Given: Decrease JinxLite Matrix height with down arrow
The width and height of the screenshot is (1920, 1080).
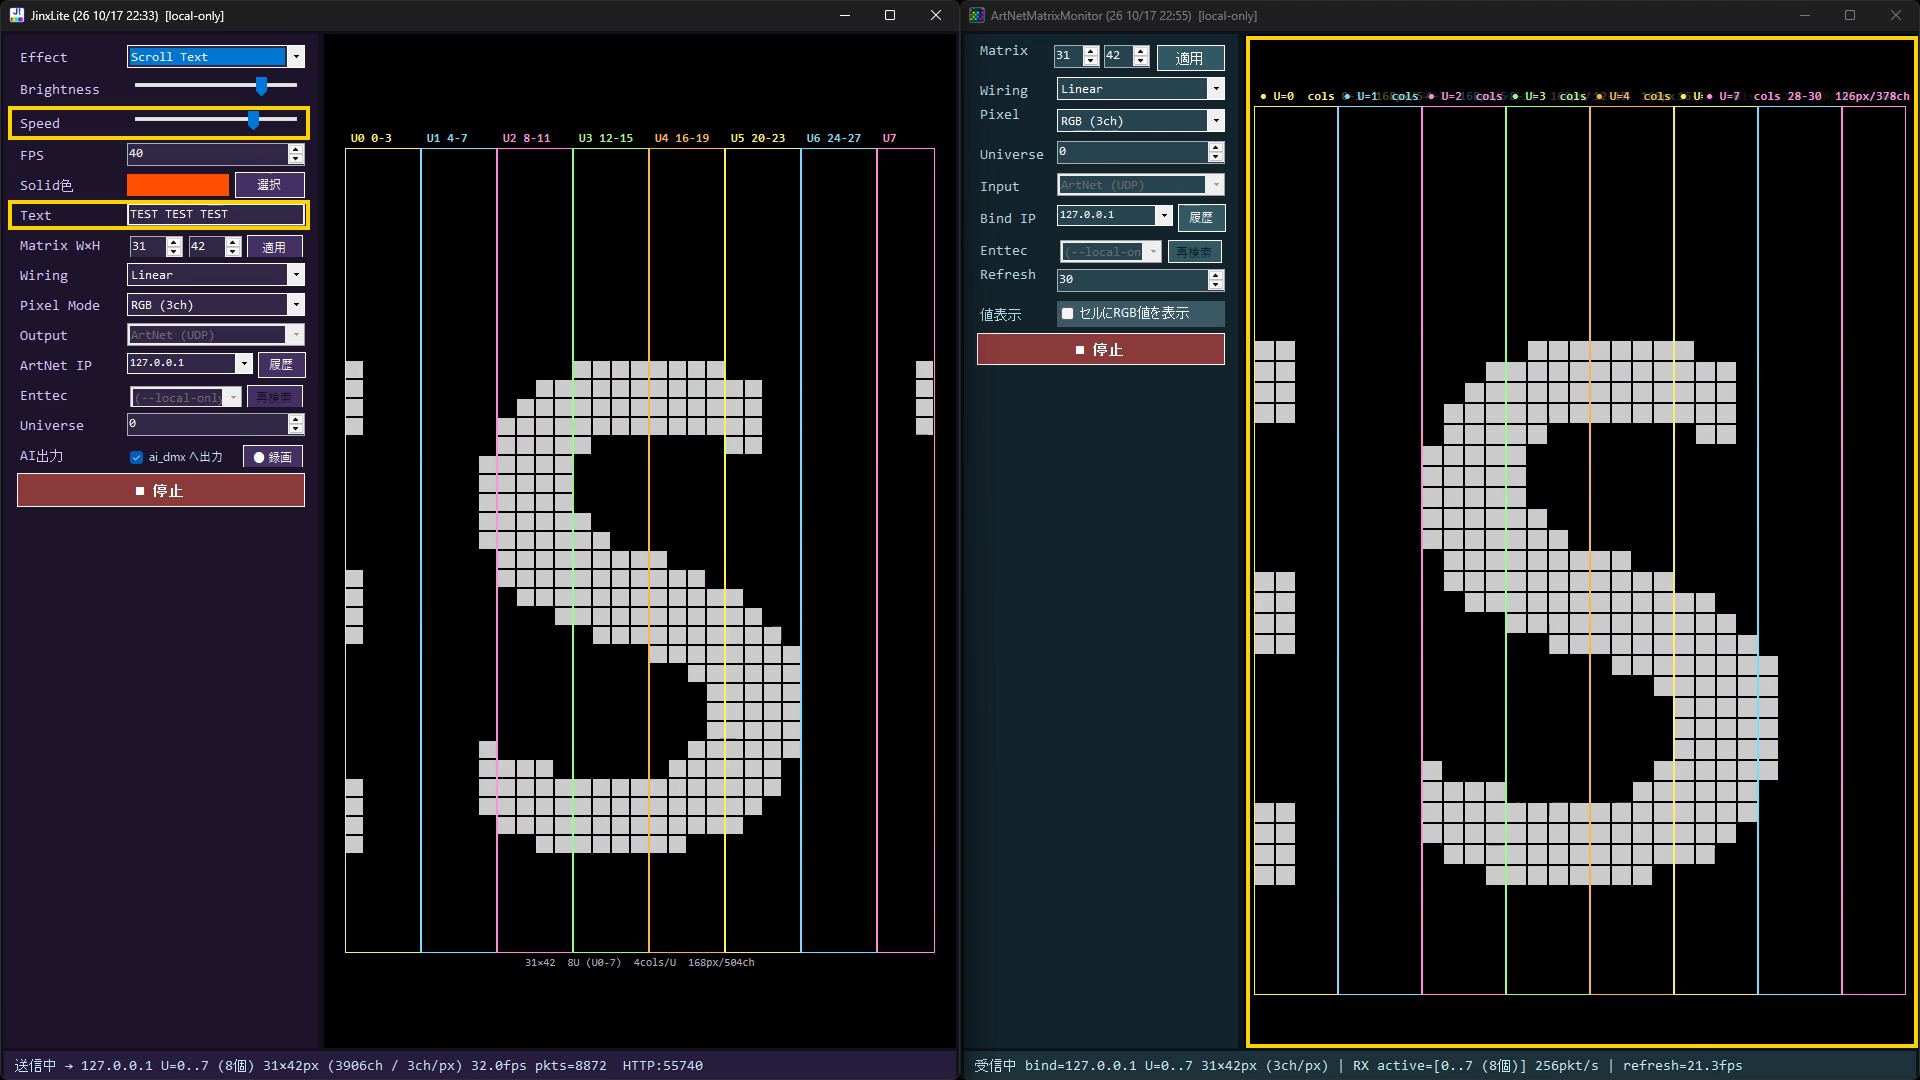Looking at the screenshot, I should (x=233, y=251).
